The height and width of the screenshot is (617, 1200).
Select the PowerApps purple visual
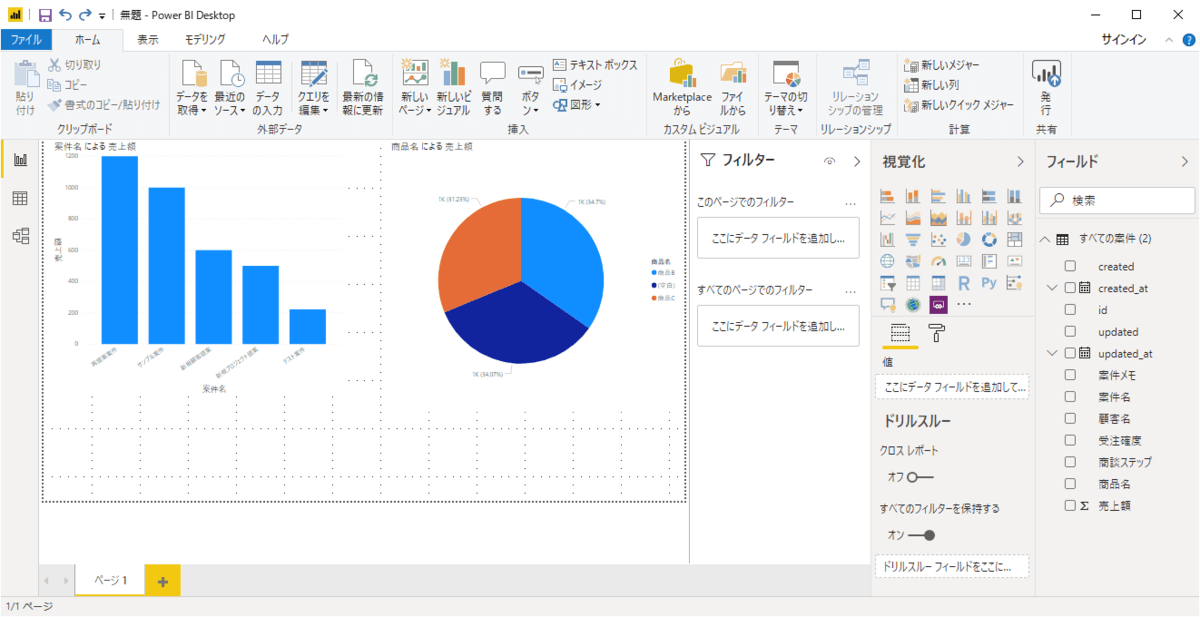939,304
